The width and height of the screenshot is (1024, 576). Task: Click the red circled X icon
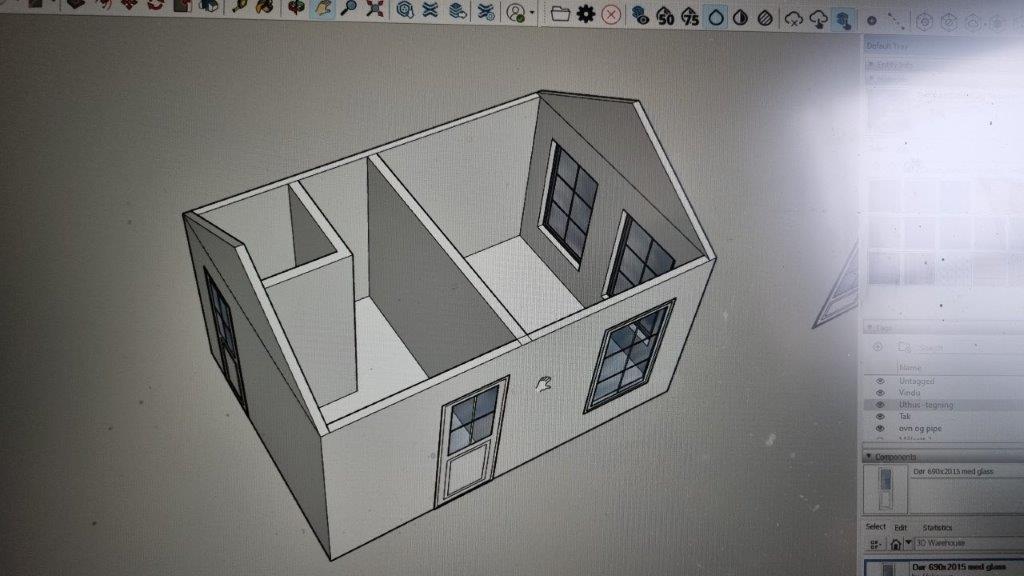pos(611,15)
